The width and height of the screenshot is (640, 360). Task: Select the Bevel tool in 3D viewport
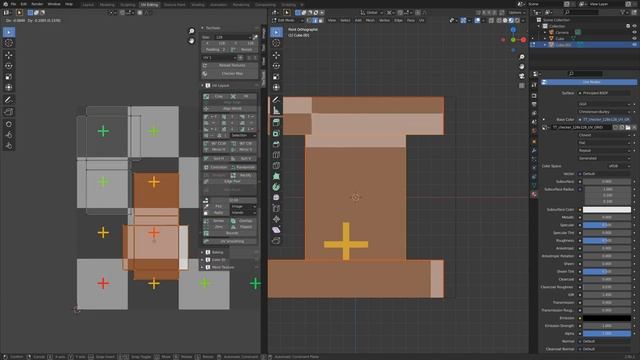[x=276, y=144]
